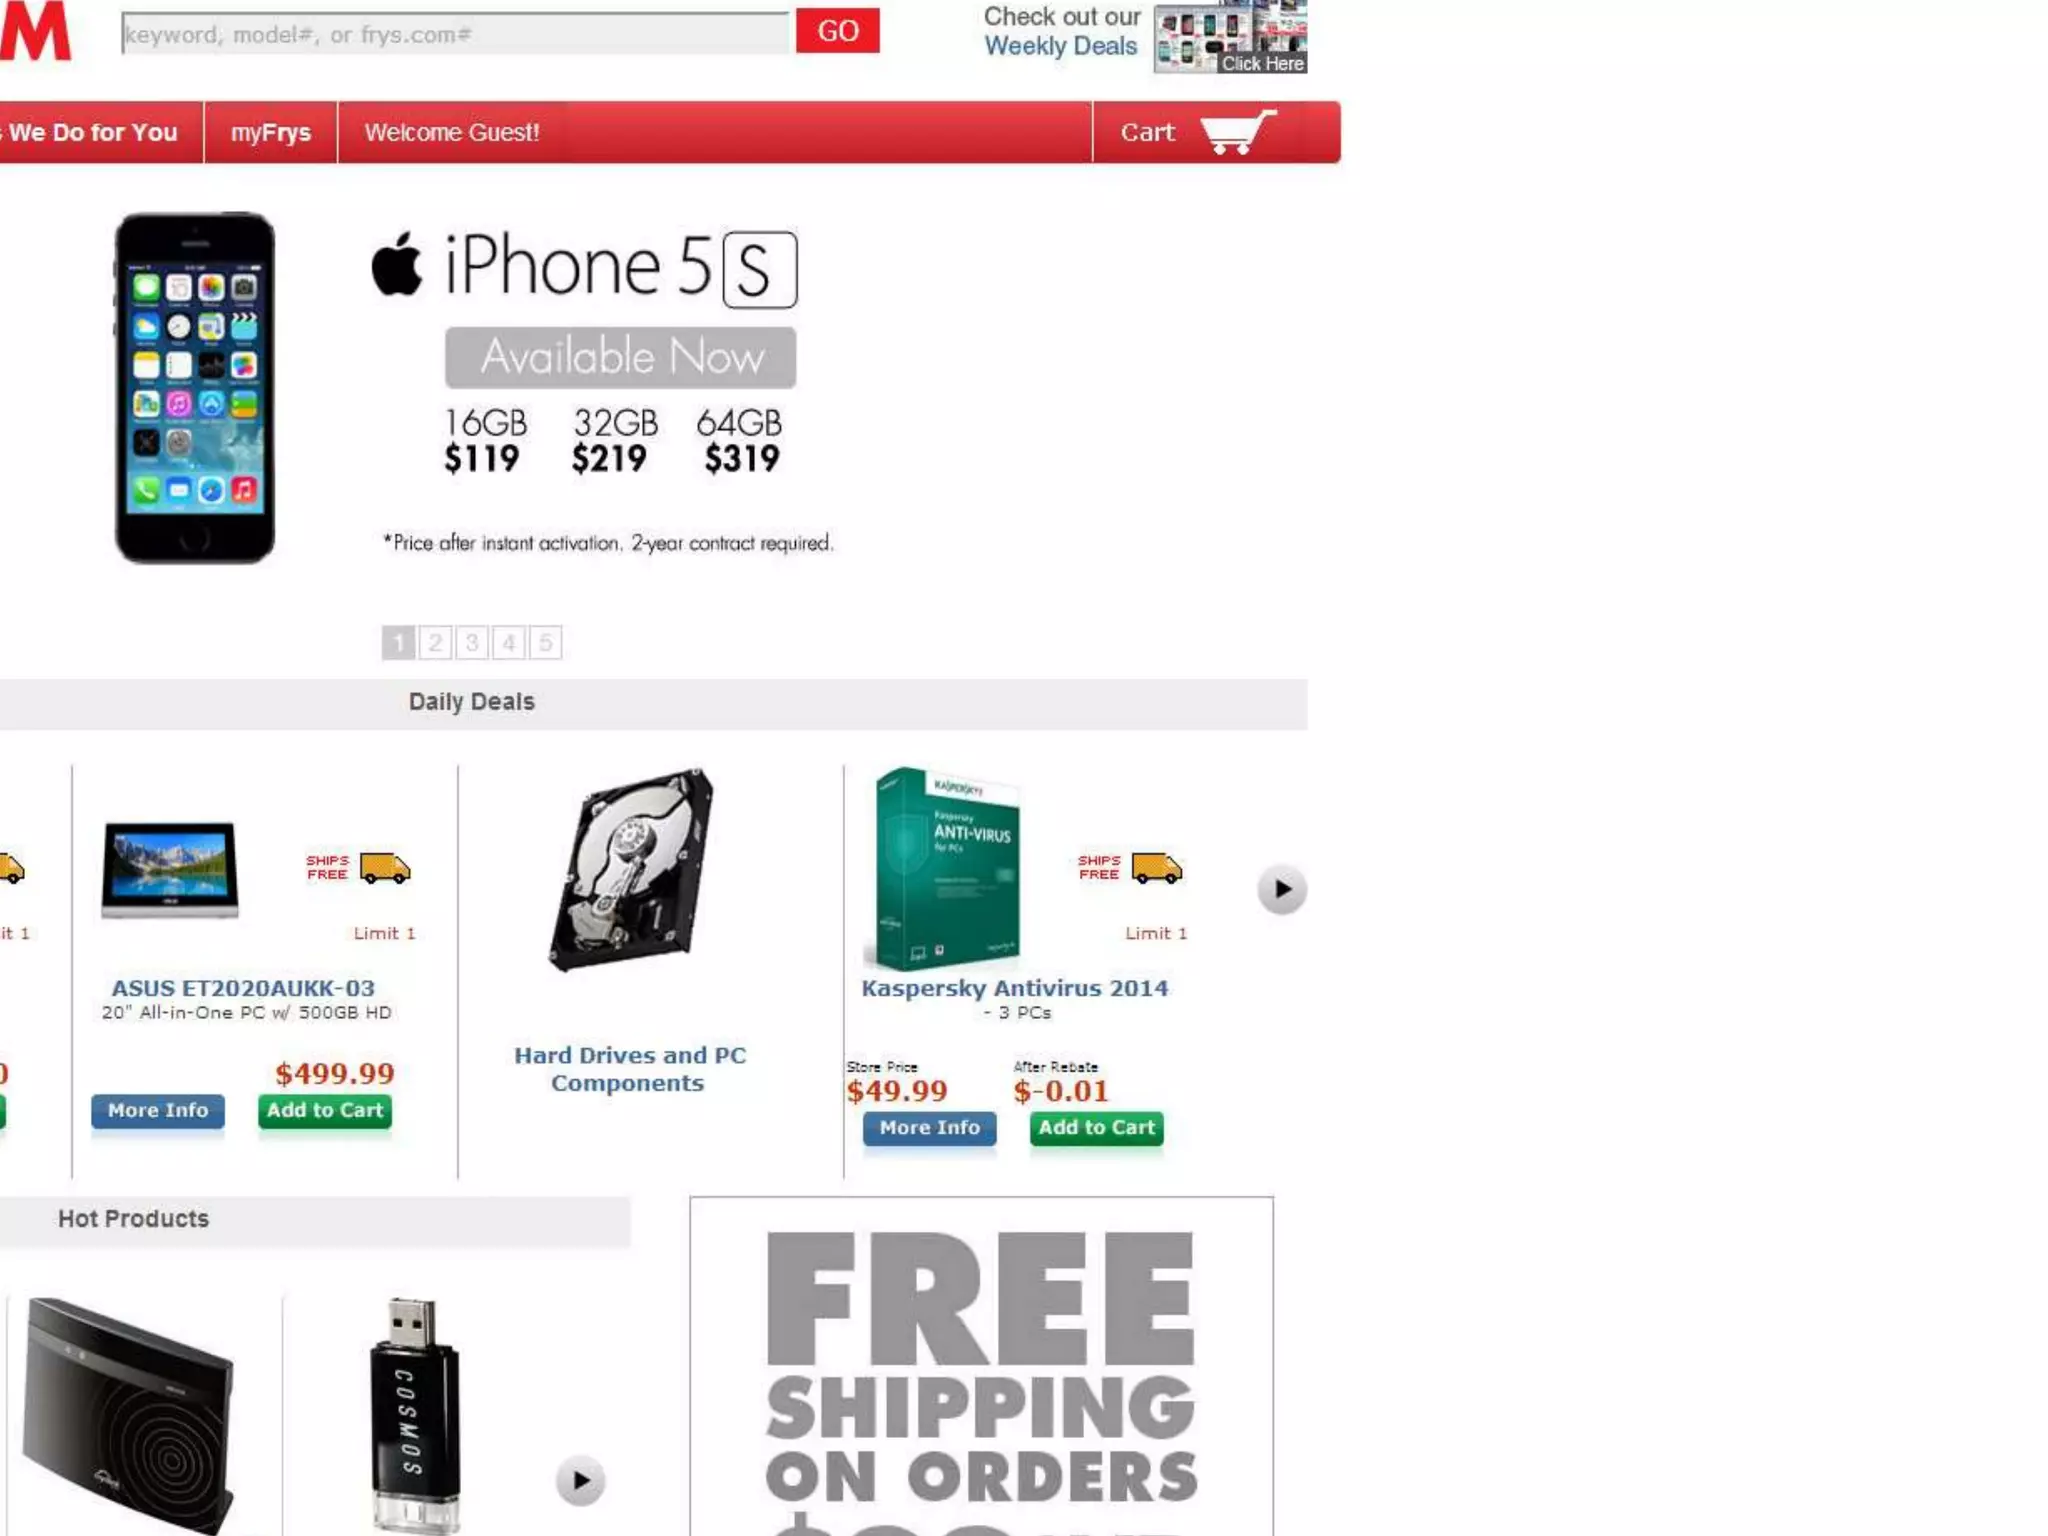Focus the keyword search input field
Image resolution: width=2048 pixels, height=1536 pixels.
click(456, 35)
